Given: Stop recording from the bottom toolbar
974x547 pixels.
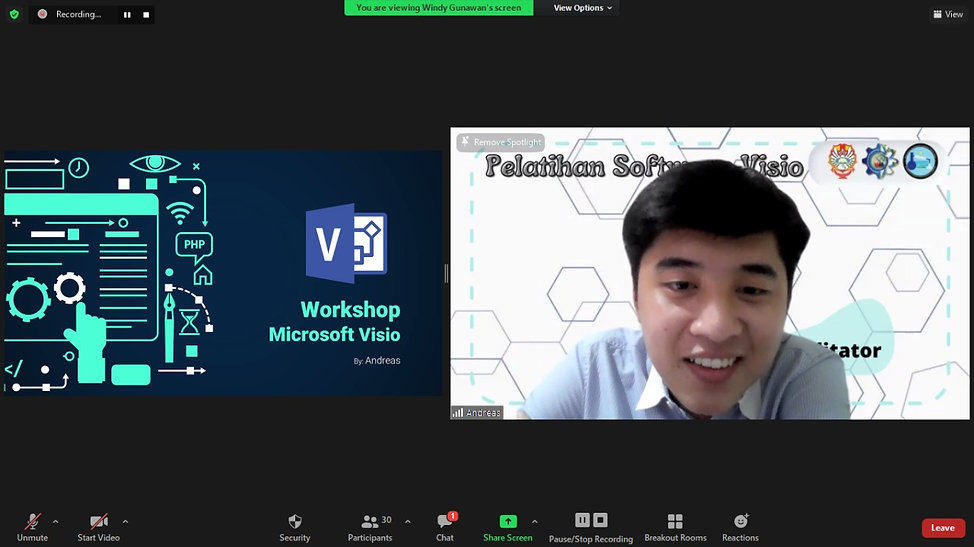Looking at the screenshot, I should coord(600,520).
